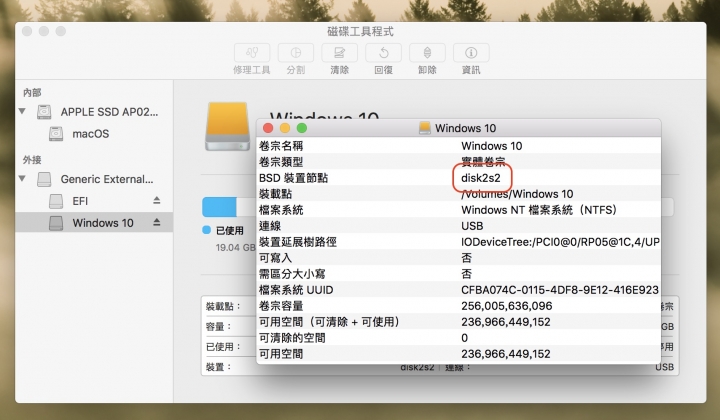Click the 檔案系統 row label

point(281,210)
